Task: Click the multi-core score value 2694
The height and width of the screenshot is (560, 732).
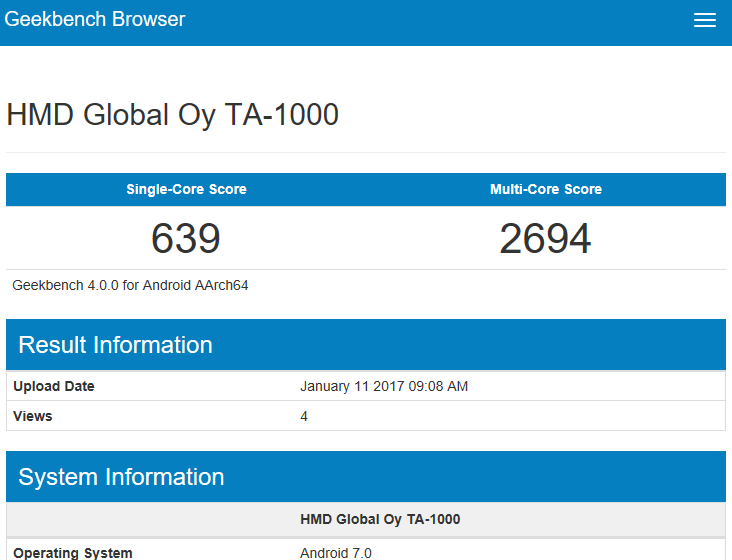Action: (546, 239)
